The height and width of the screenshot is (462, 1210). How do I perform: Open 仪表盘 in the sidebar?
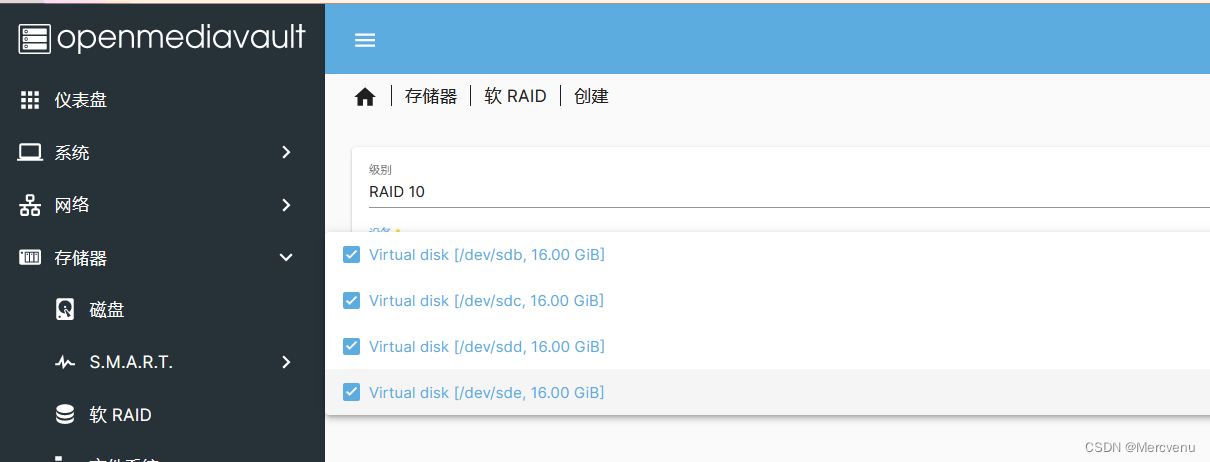pos(81,100)
